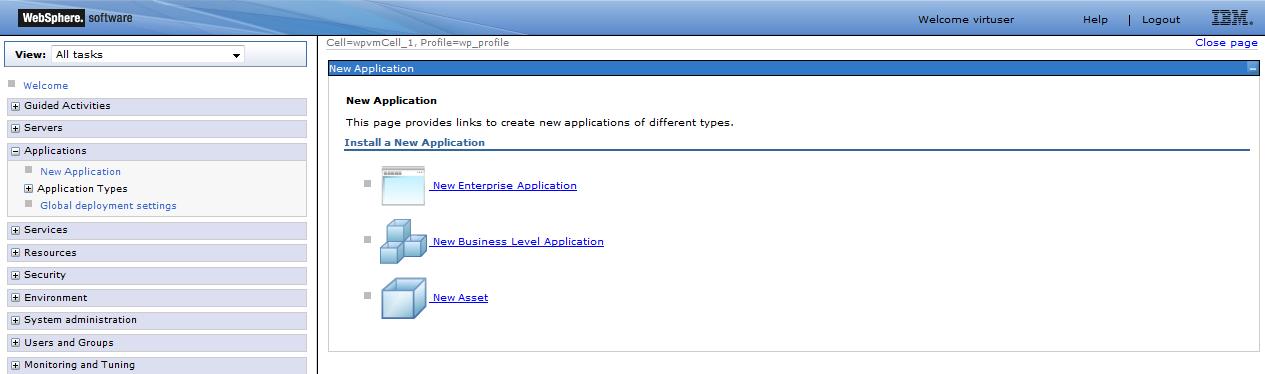Click the Environment label

[x=56, y=298]
